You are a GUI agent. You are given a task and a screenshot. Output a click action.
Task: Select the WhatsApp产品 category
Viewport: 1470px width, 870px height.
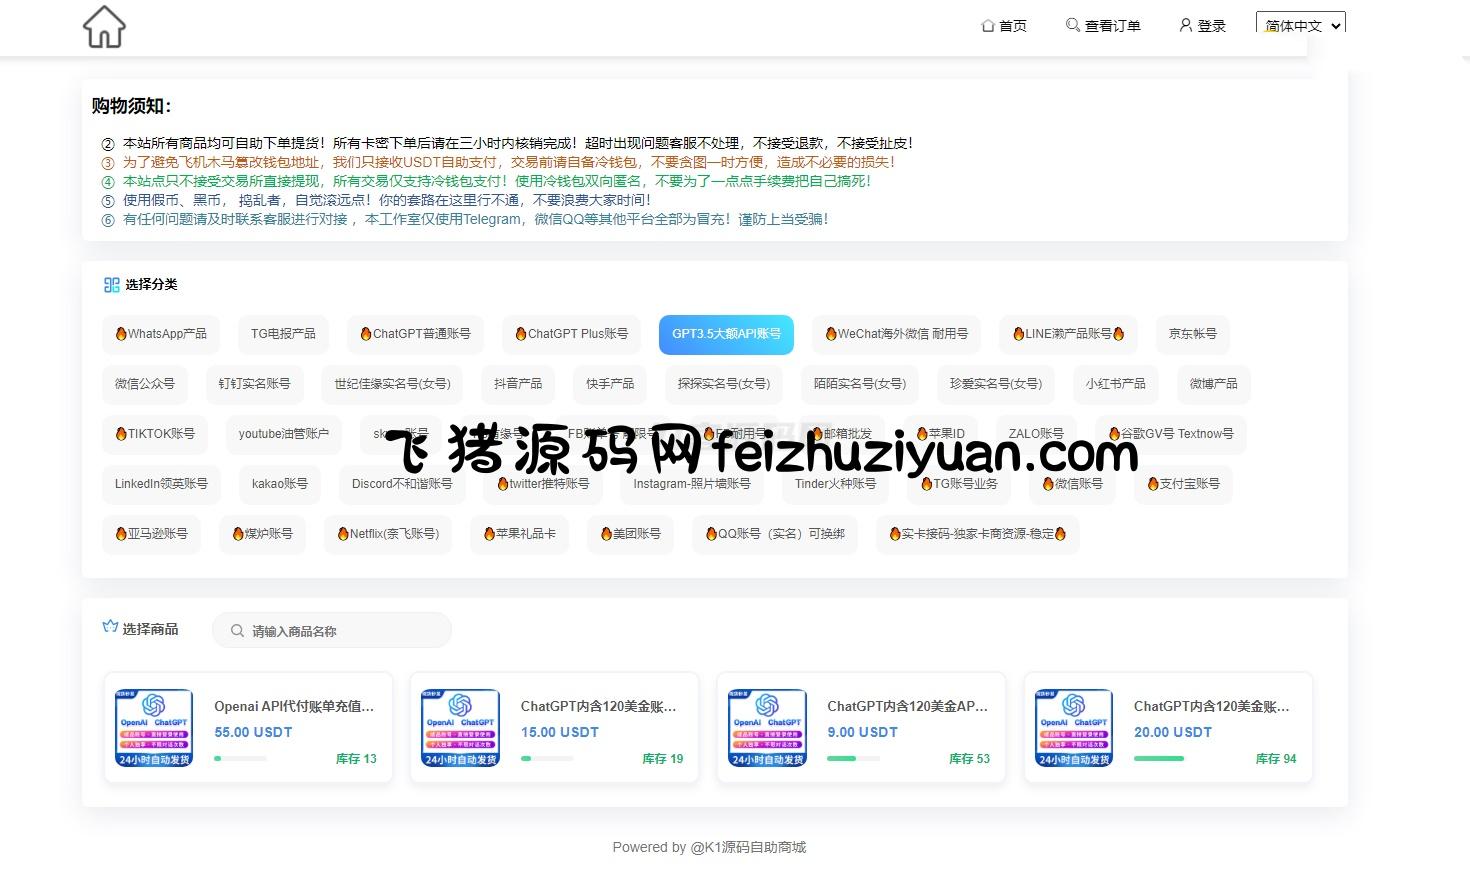(161, 334)
